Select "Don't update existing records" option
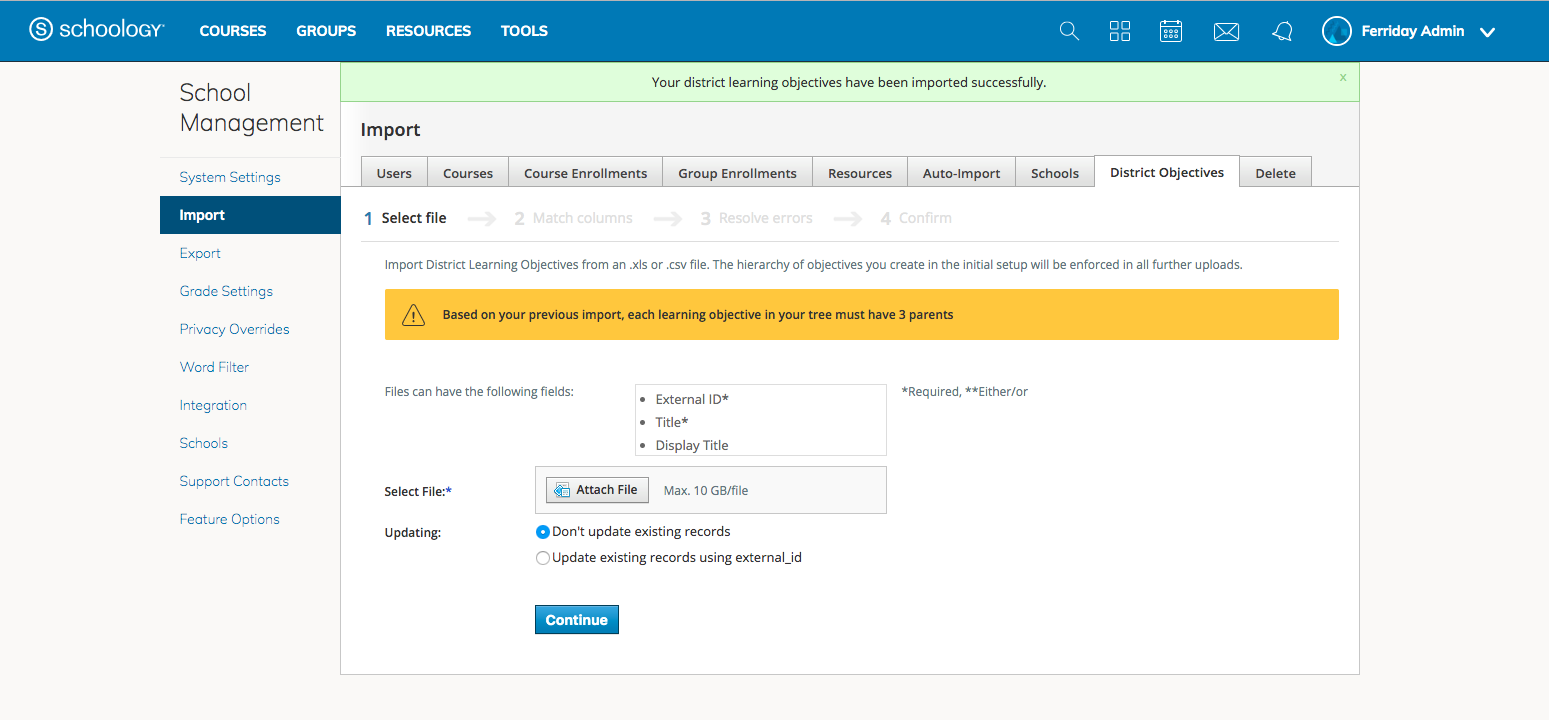Viewport: 1549px width, 720px height. (543, 532)
